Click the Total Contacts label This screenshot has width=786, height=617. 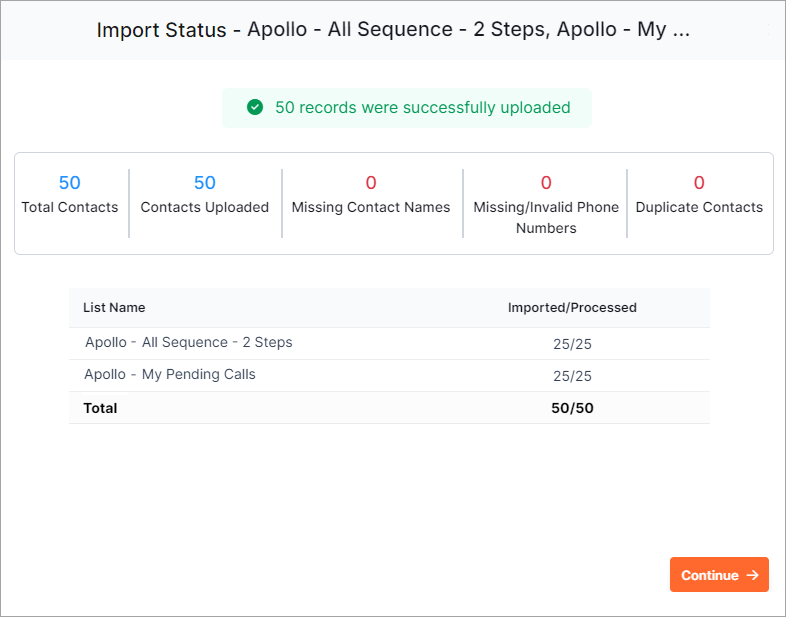point(70,207)
